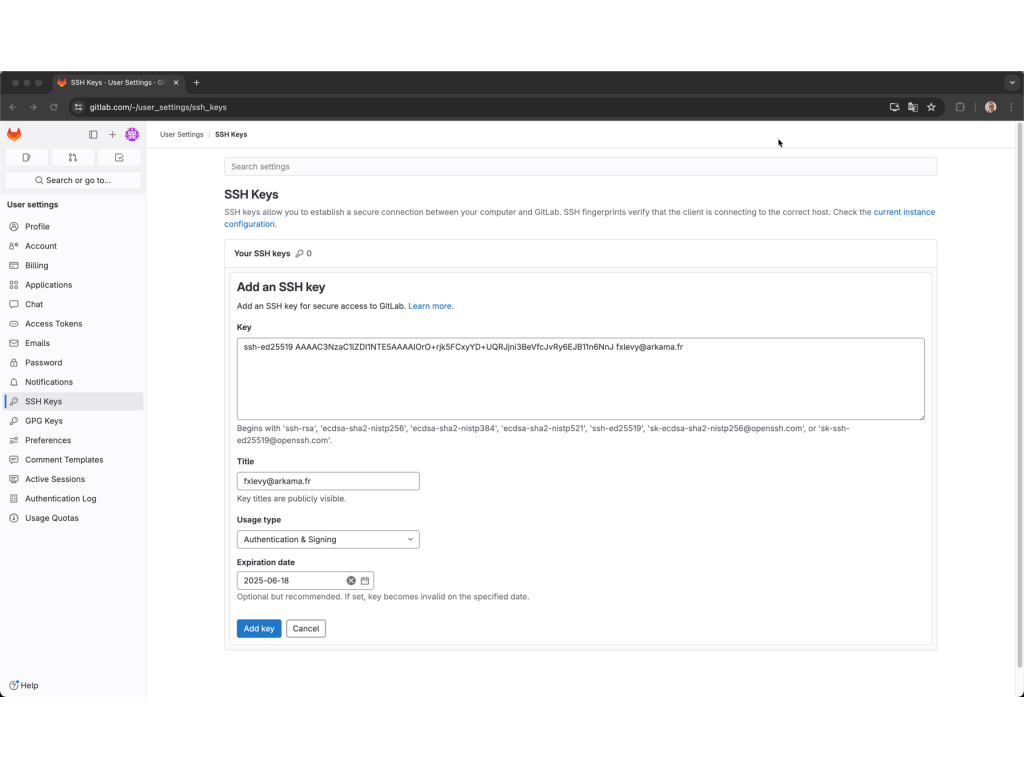
Task: Open the Usage type dropdown
Action: point(328,539)
